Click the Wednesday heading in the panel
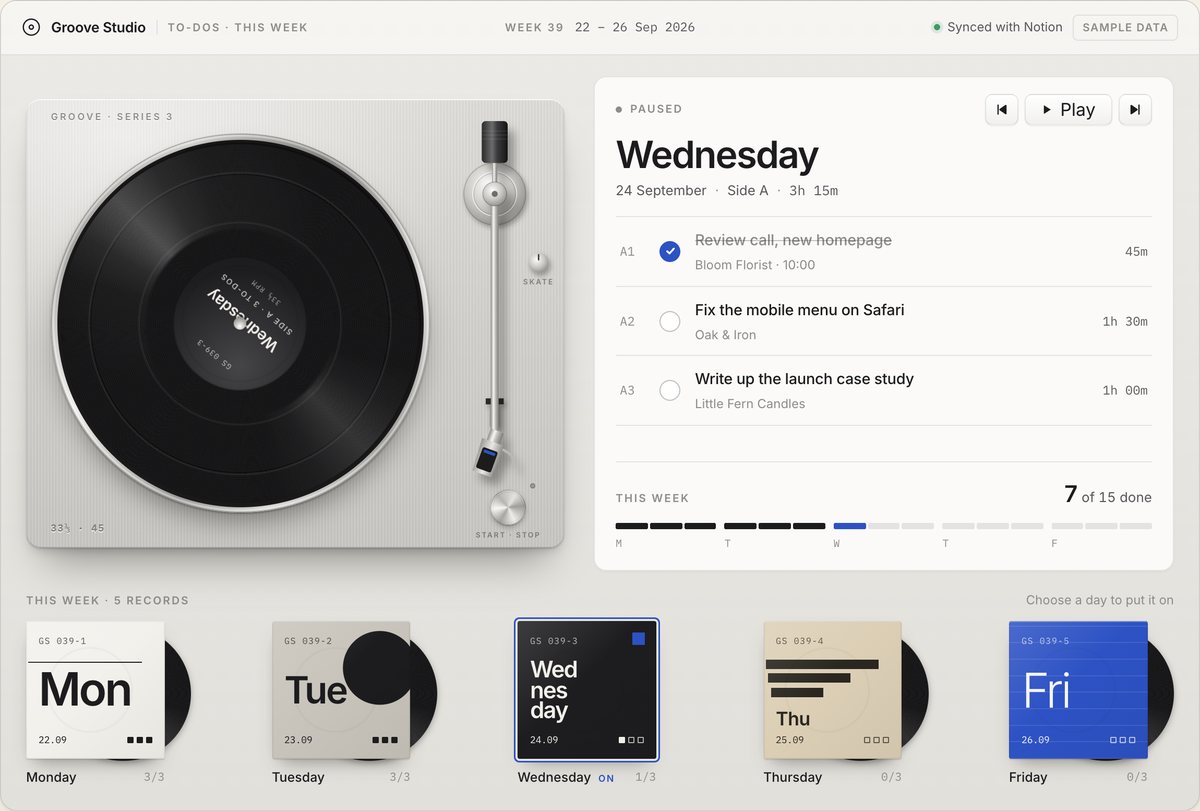This screenshot has height=811, width=1200. coord(717,155)
